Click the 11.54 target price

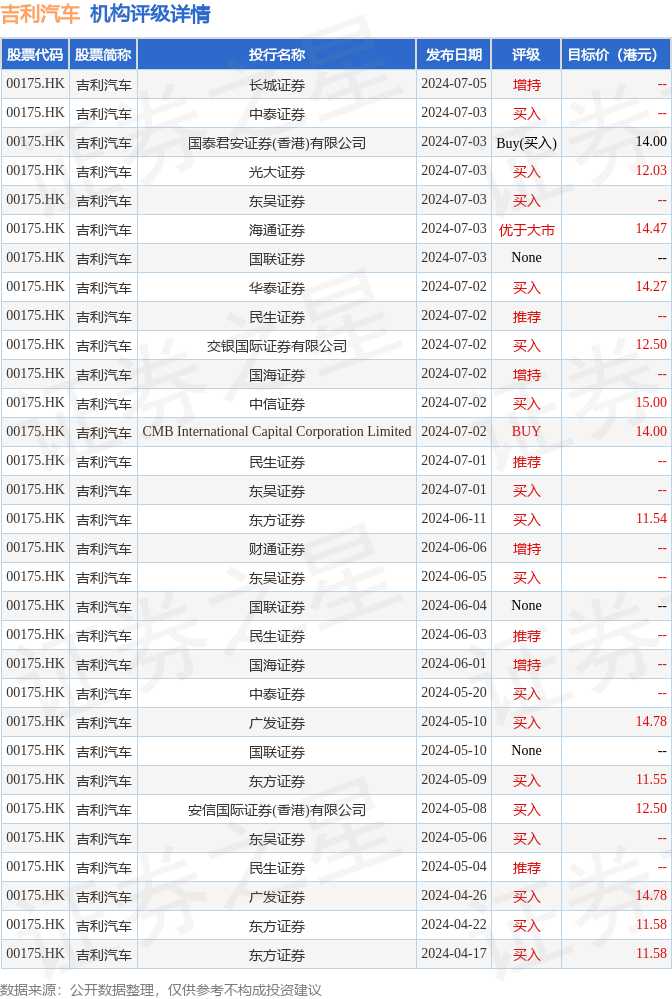pyautogui.click(x=651, y=519)
